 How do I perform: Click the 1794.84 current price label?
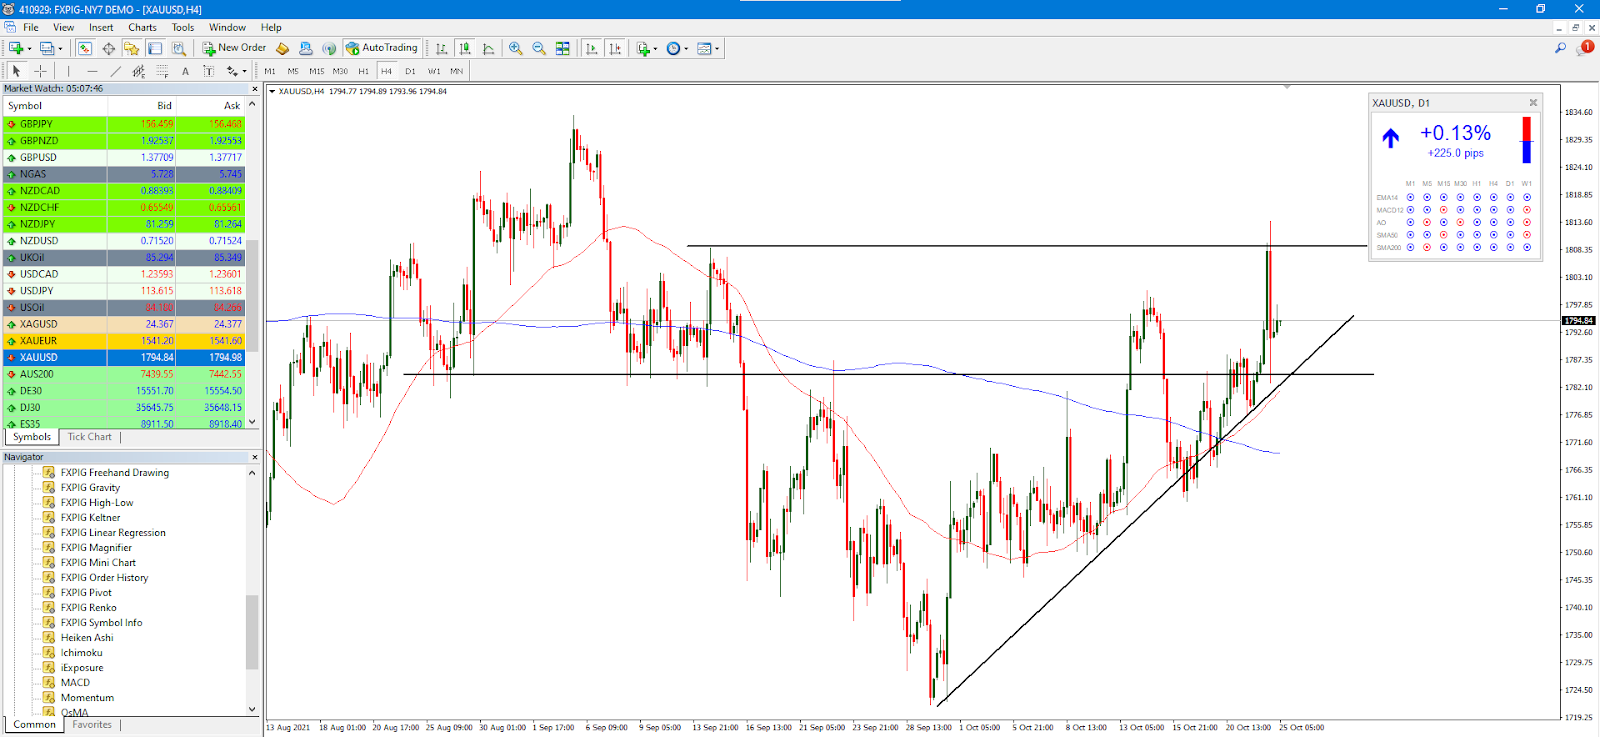[x=1579, y=321]
